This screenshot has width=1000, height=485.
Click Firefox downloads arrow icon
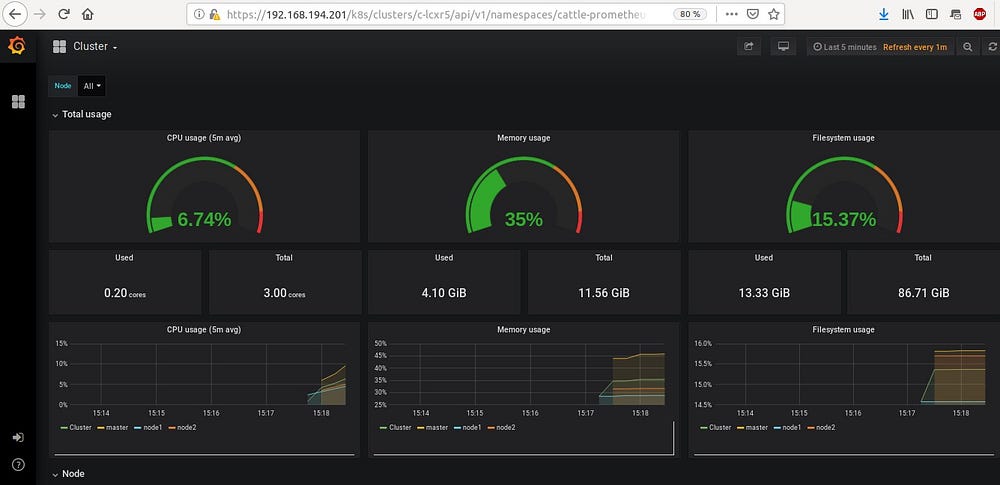point(883,14)
